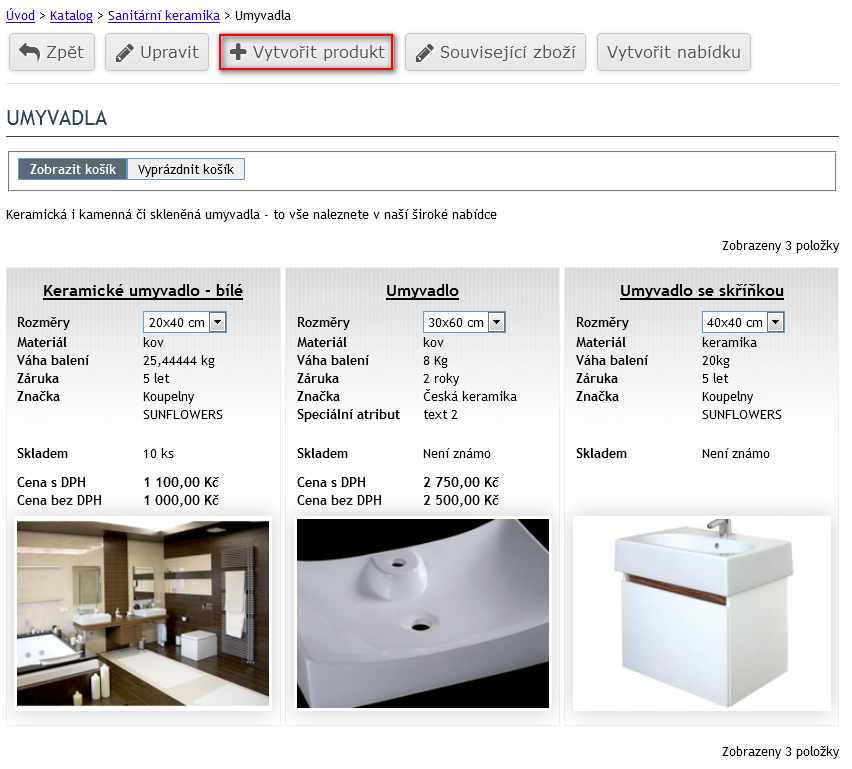The width and height of the screenshot is (852, 769).
Task: Go to Úvod breadcrumb link
Action: click(x=20, y=16)
